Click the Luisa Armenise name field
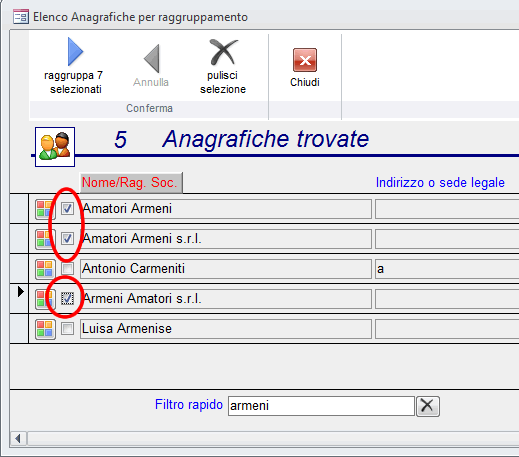Viewport: 519px width, 457px height. tap(226, 329)
